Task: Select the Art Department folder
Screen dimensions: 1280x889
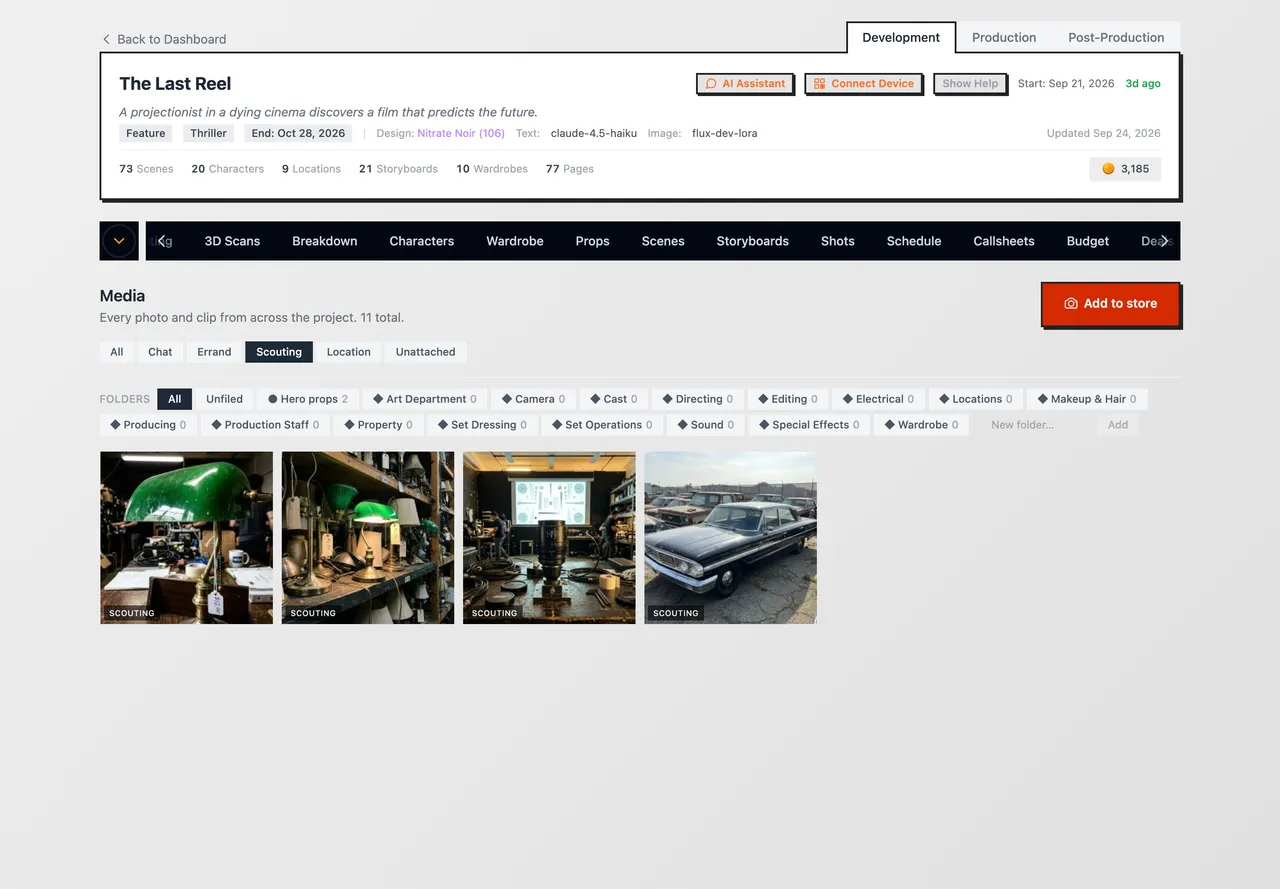Action: click(x=425, y=399)
